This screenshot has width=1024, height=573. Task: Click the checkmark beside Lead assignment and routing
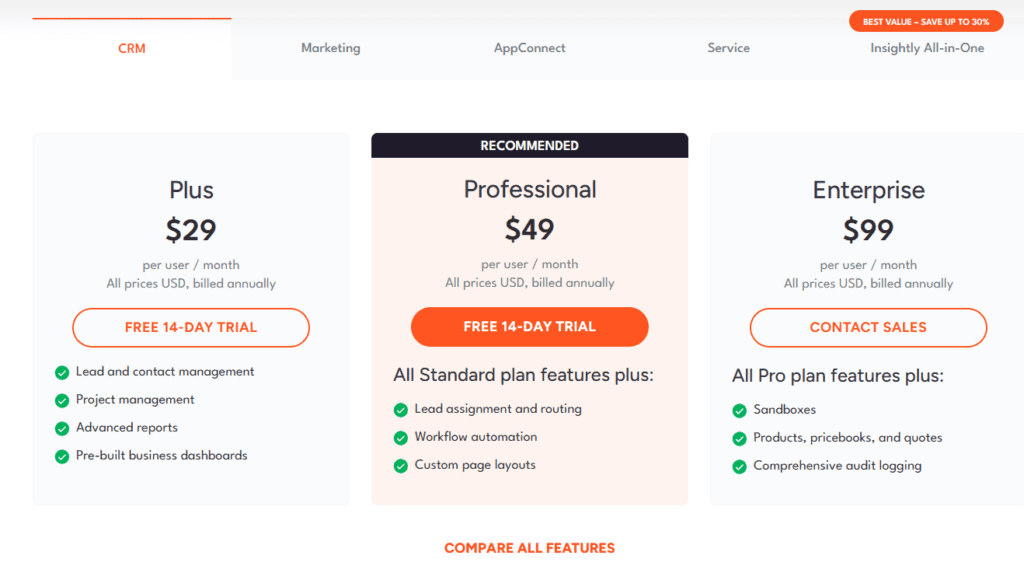coord(401,410)
